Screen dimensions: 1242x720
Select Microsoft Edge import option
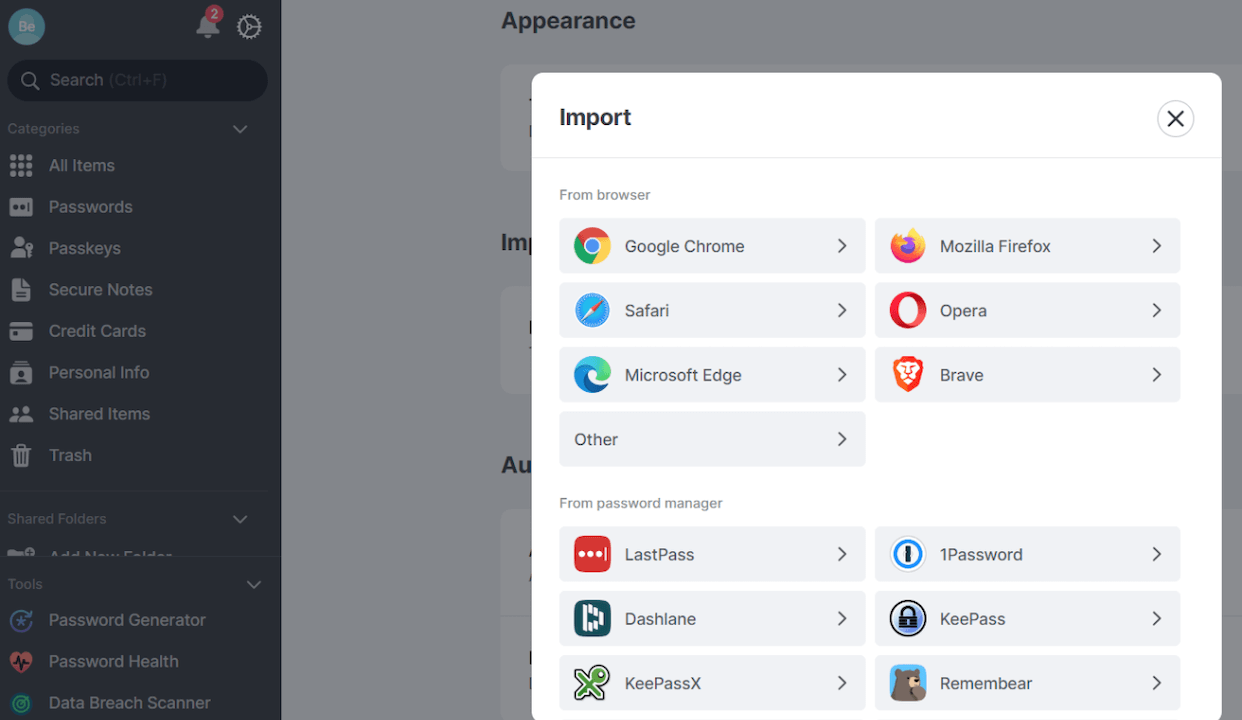711,374
